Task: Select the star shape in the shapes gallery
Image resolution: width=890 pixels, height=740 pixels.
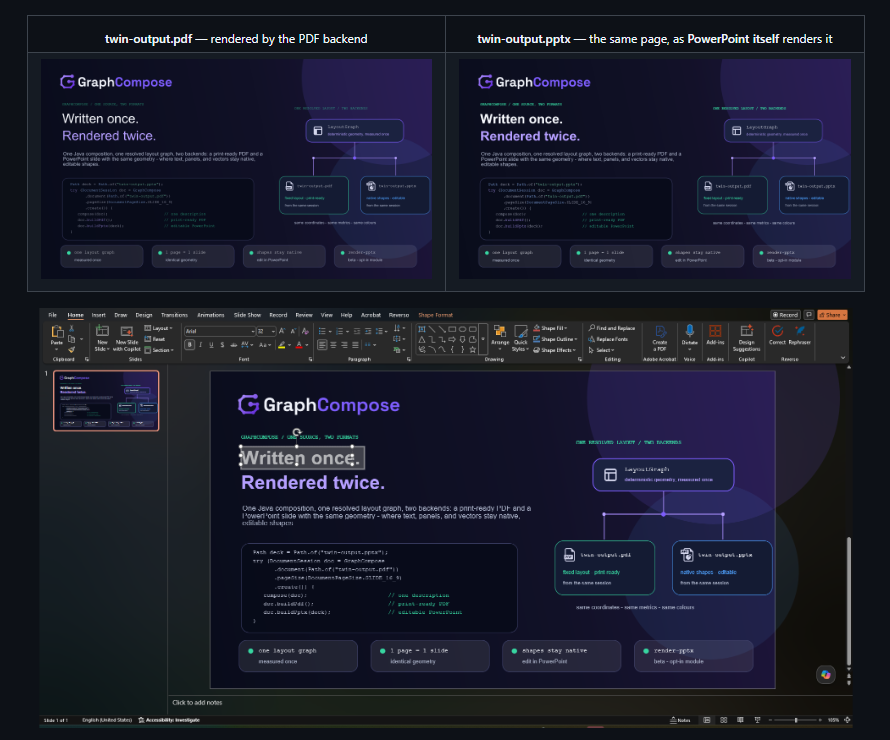Action: [x=473, y=350]
